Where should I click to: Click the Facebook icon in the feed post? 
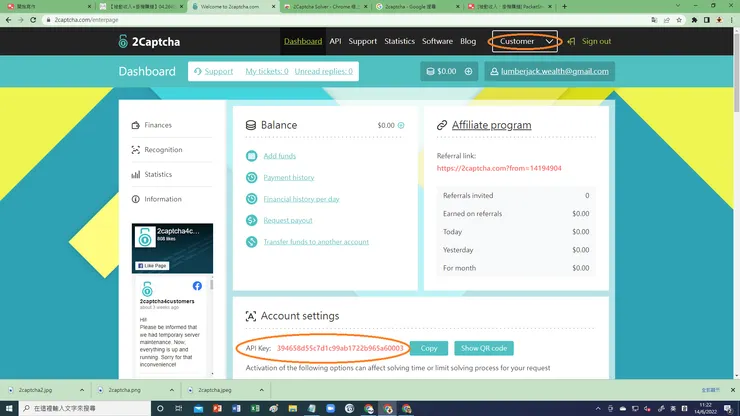click(x=197, y=286)
